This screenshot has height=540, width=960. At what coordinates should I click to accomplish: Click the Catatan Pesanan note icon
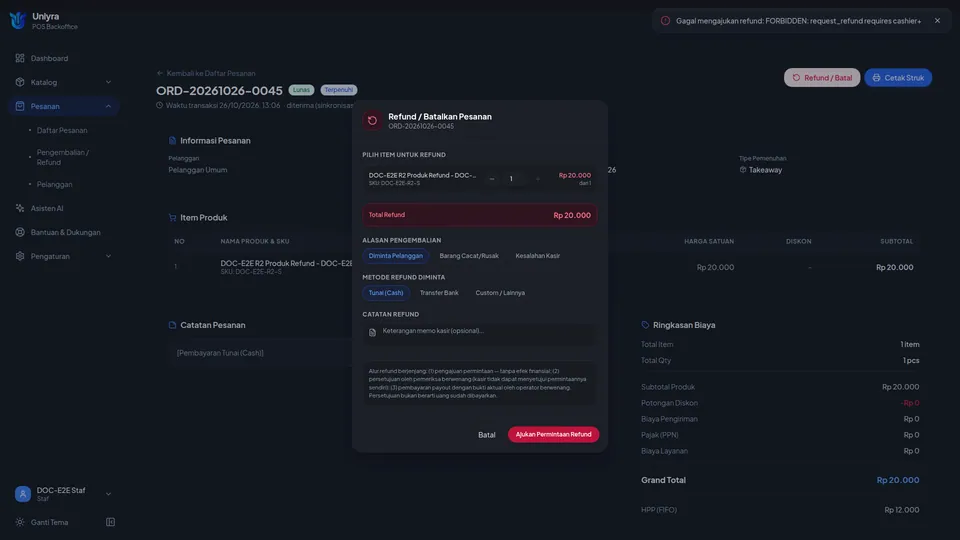click(172, 325)
